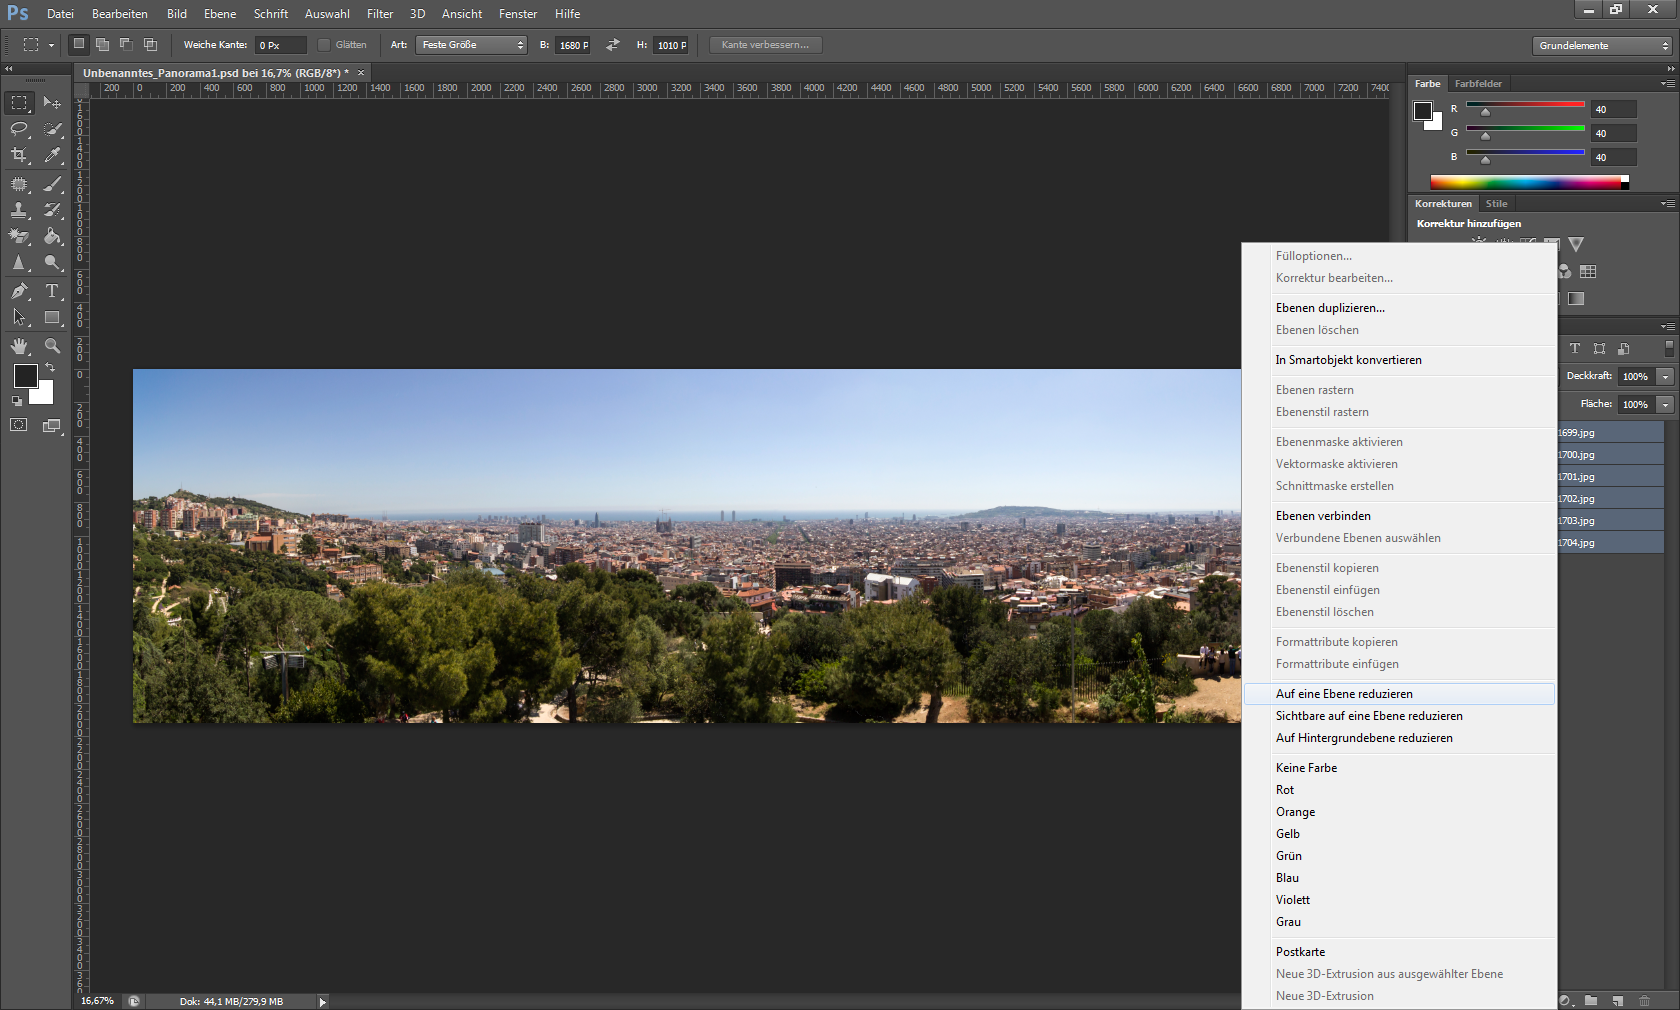Toggle the layer filter switch
This screenshot has height=1010, width=1680.
click(x=1668, y=348)
